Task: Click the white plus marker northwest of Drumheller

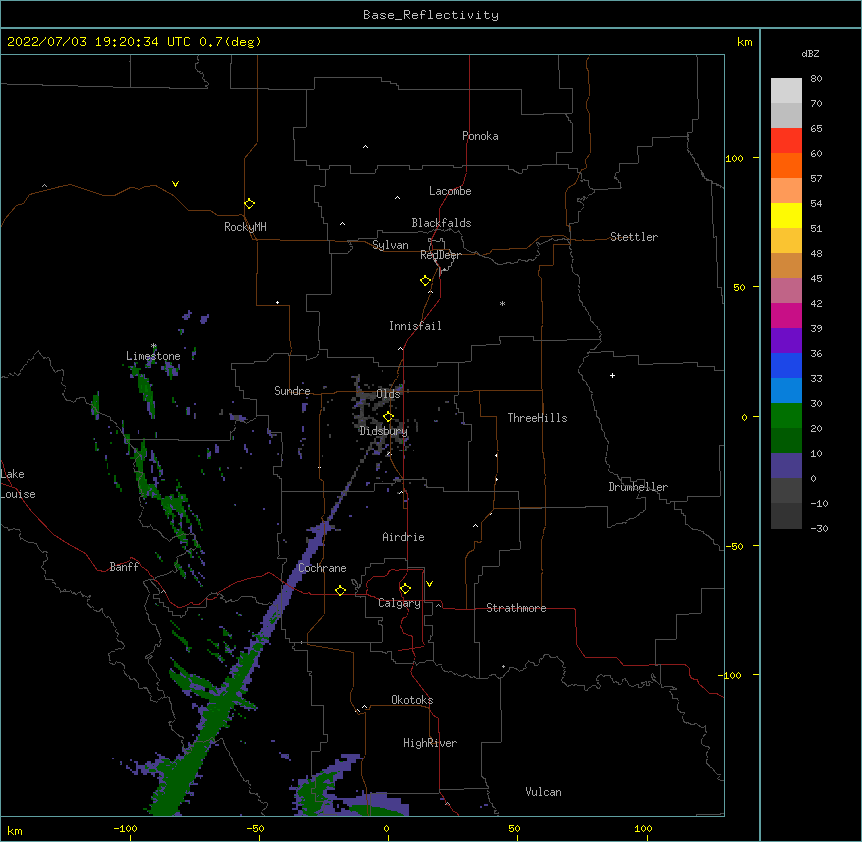Action: click(612, 375)
